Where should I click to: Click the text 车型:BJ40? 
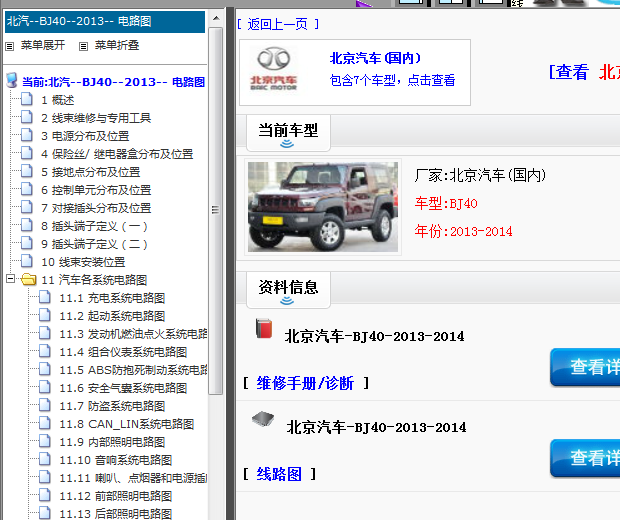(x=446, y=203)
